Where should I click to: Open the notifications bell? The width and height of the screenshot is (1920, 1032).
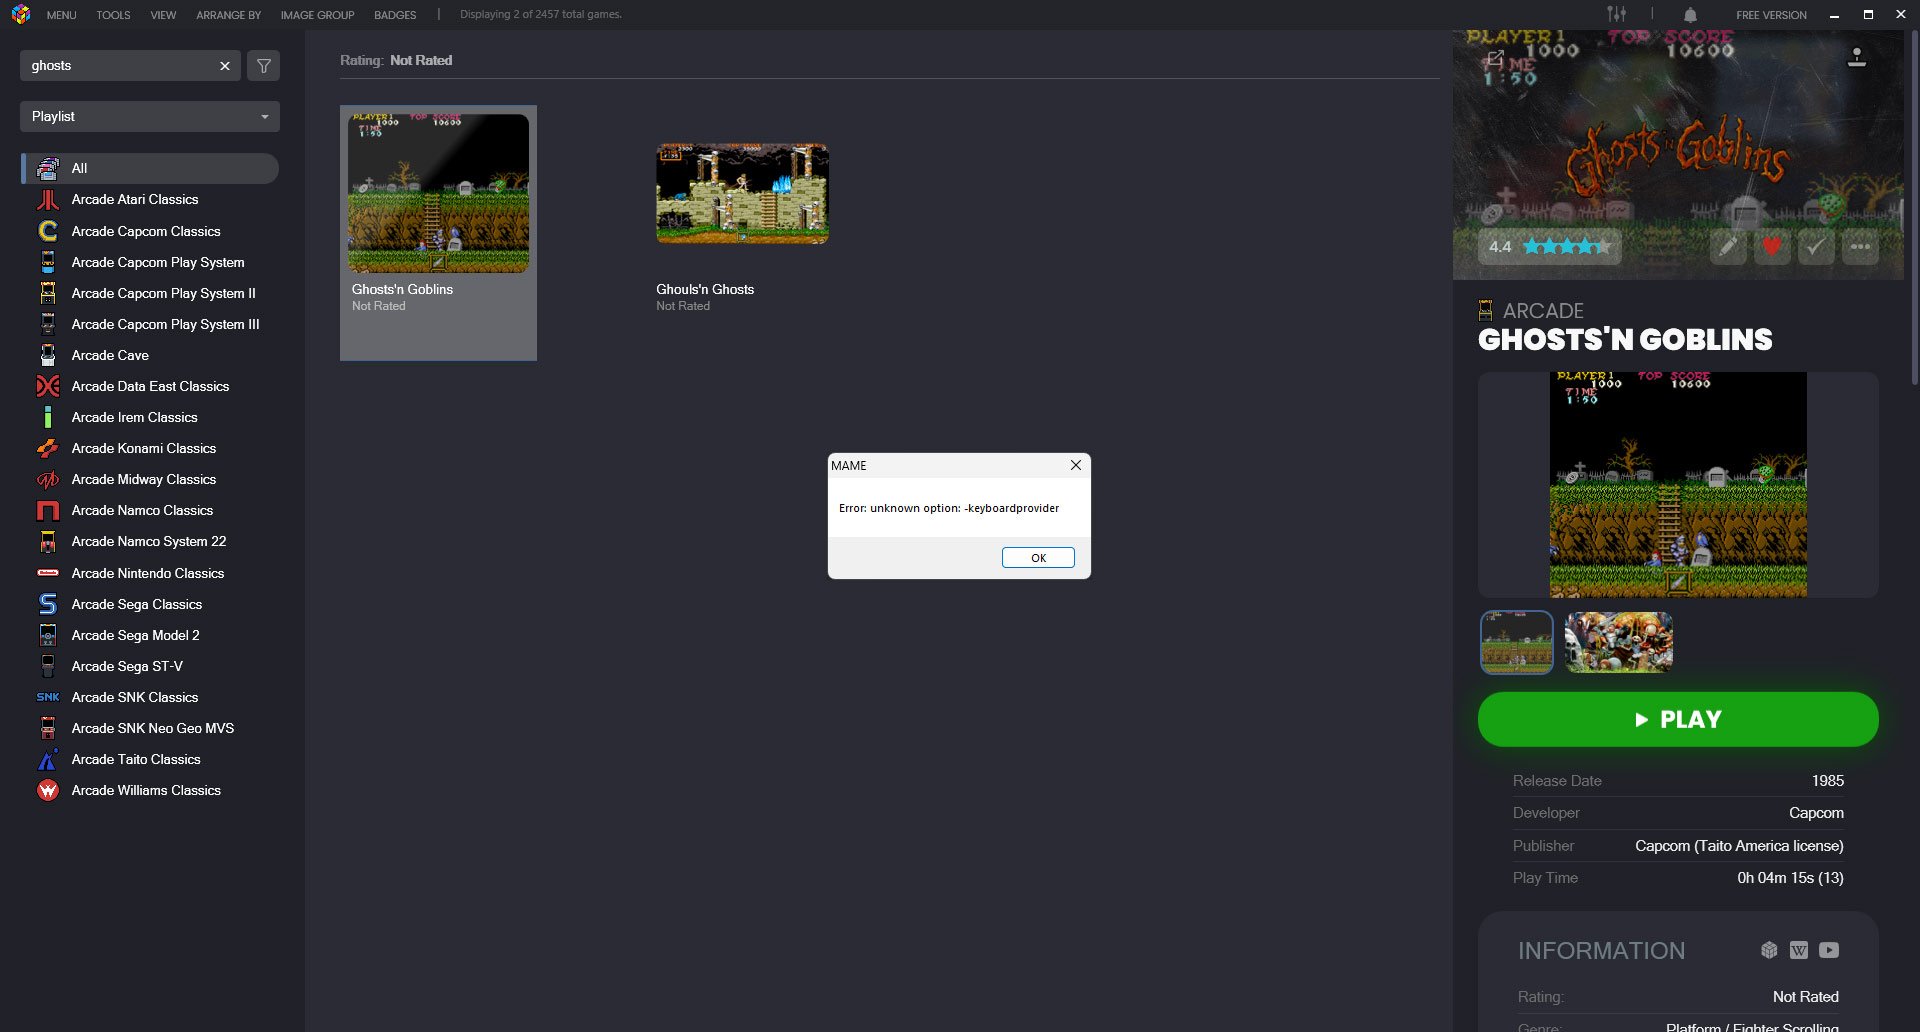1690,15
